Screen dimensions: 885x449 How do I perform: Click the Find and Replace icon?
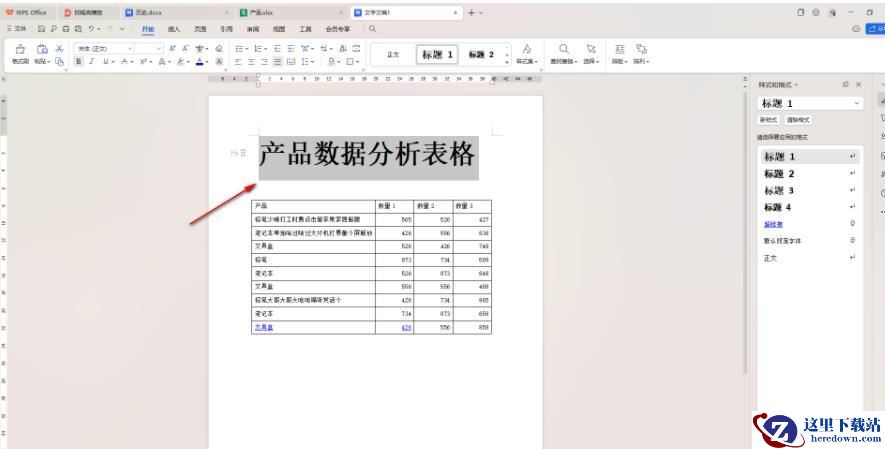pyautogui.click(x=564, y=50)
